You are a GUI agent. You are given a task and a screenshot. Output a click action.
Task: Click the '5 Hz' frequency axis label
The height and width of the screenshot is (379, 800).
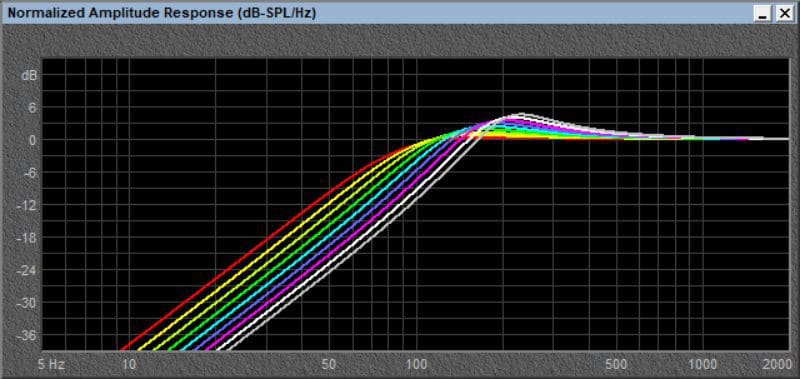tap(51, 364)
